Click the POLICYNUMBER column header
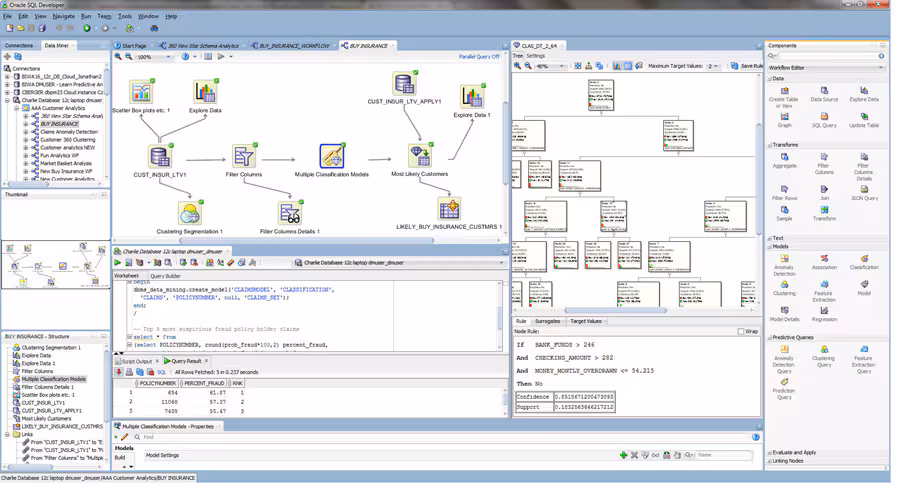This screenshot has height=490, width=898. 157,384
